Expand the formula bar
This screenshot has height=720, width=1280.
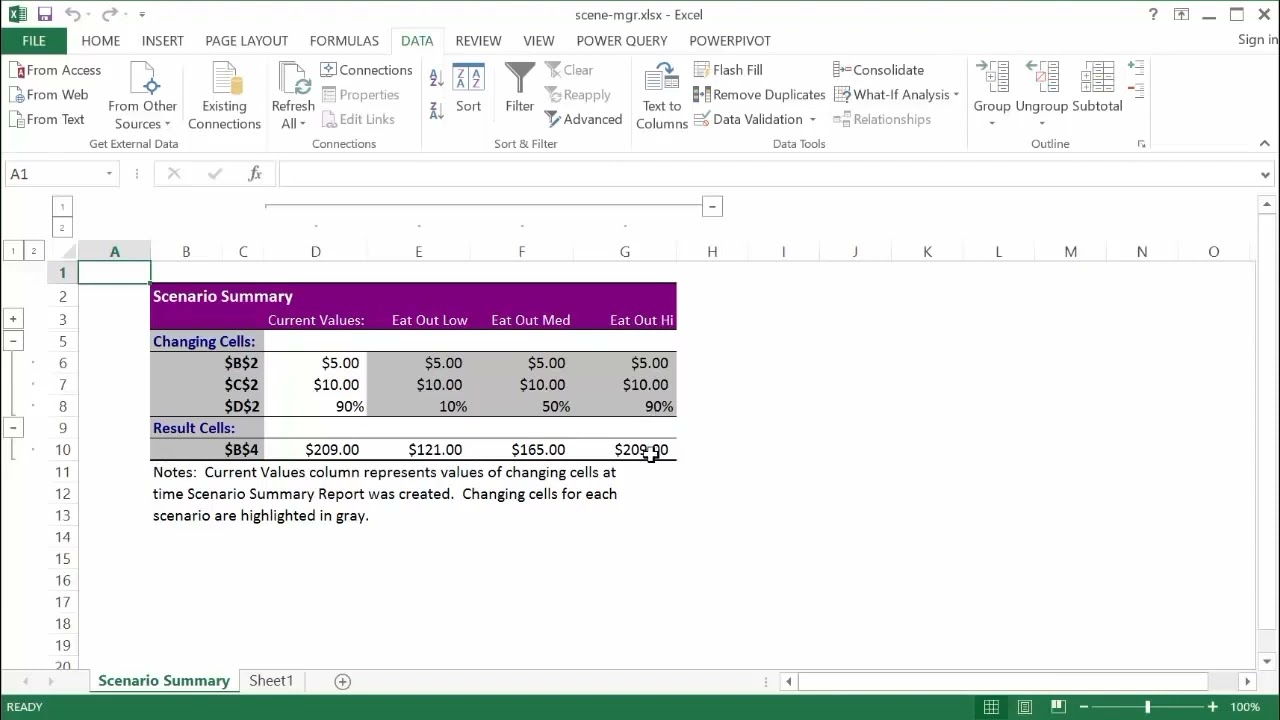click(x=1266, y=174)
